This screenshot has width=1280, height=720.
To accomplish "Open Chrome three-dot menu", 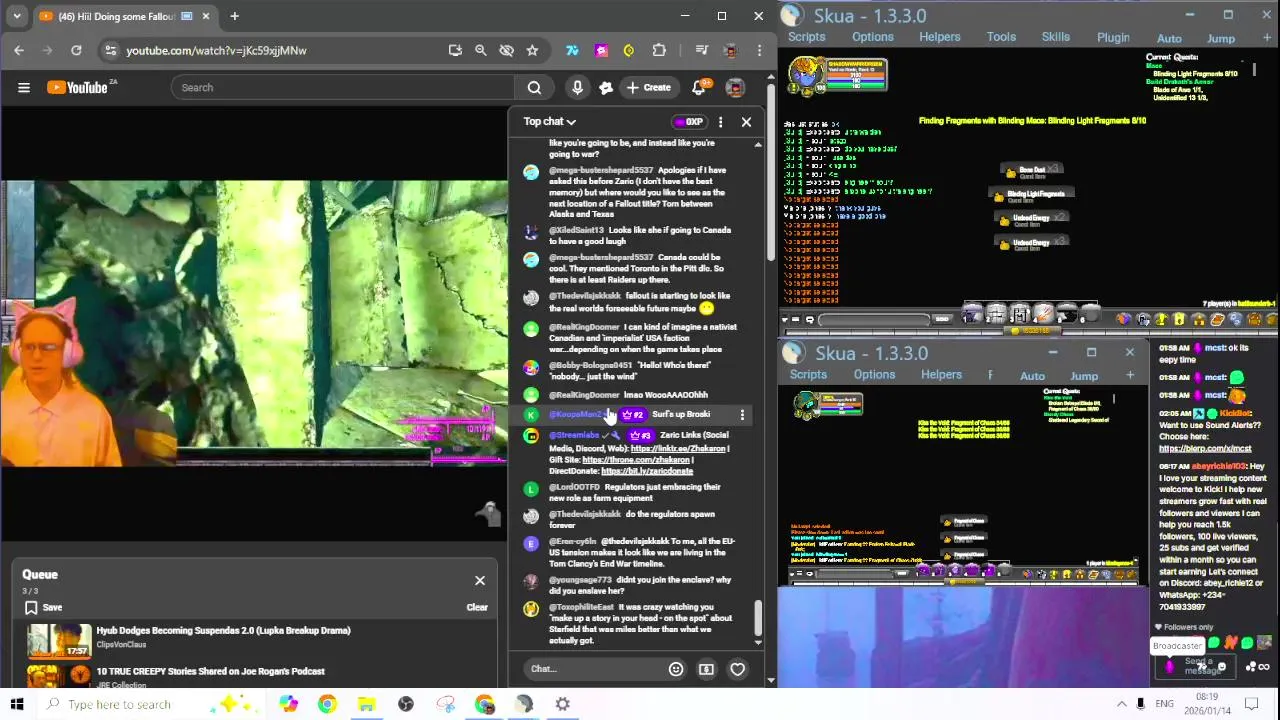I will (x=759, y=50).
